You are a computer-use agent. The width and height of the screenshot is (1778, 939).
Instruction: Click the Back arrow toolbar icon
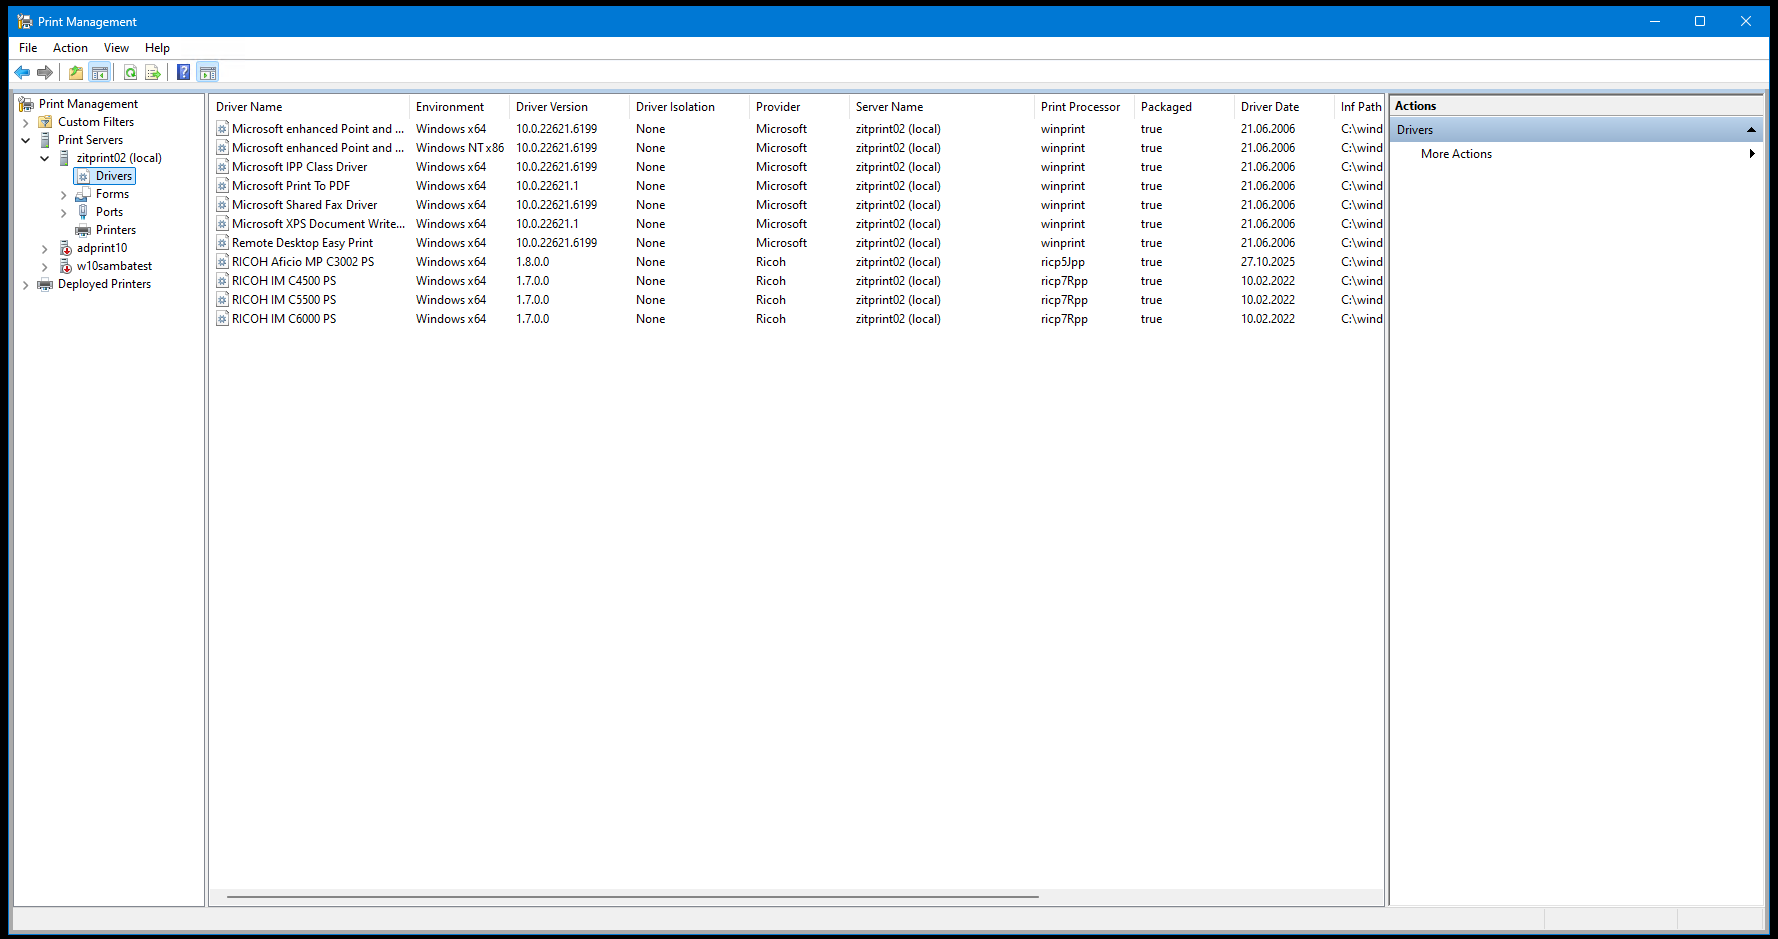(x=22, y=72)
